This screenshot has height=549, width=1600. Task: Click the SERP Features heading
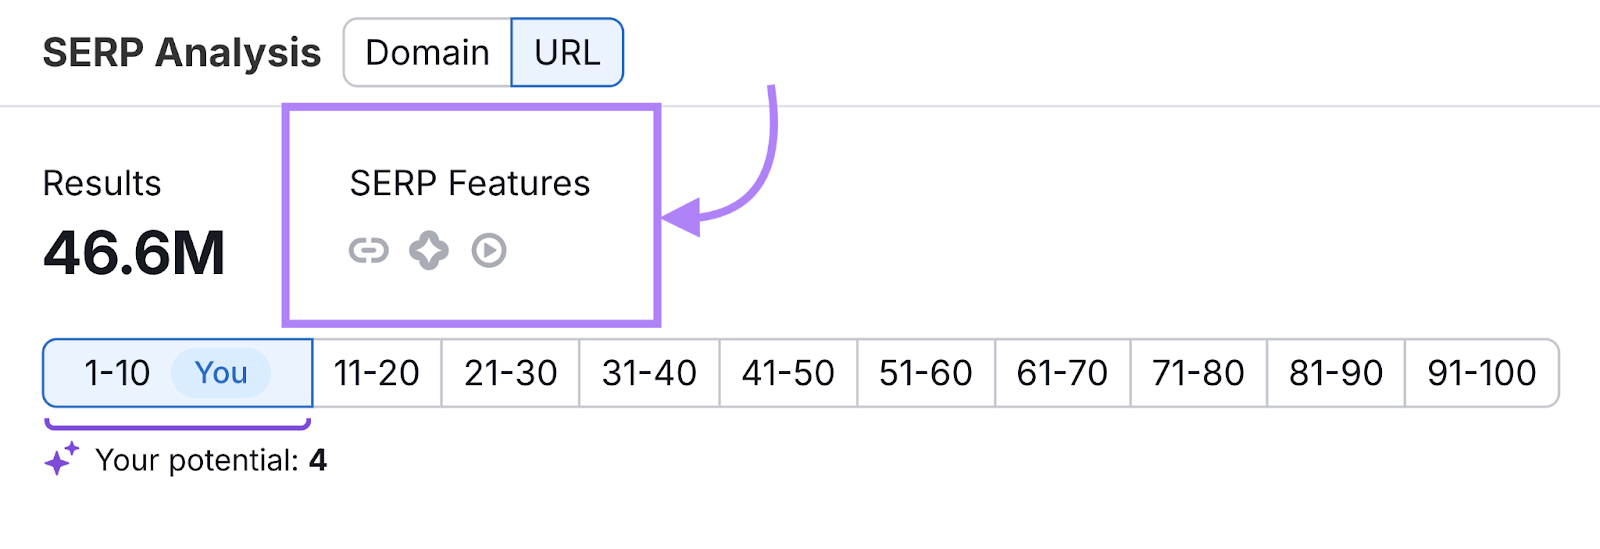click(470, 183)
